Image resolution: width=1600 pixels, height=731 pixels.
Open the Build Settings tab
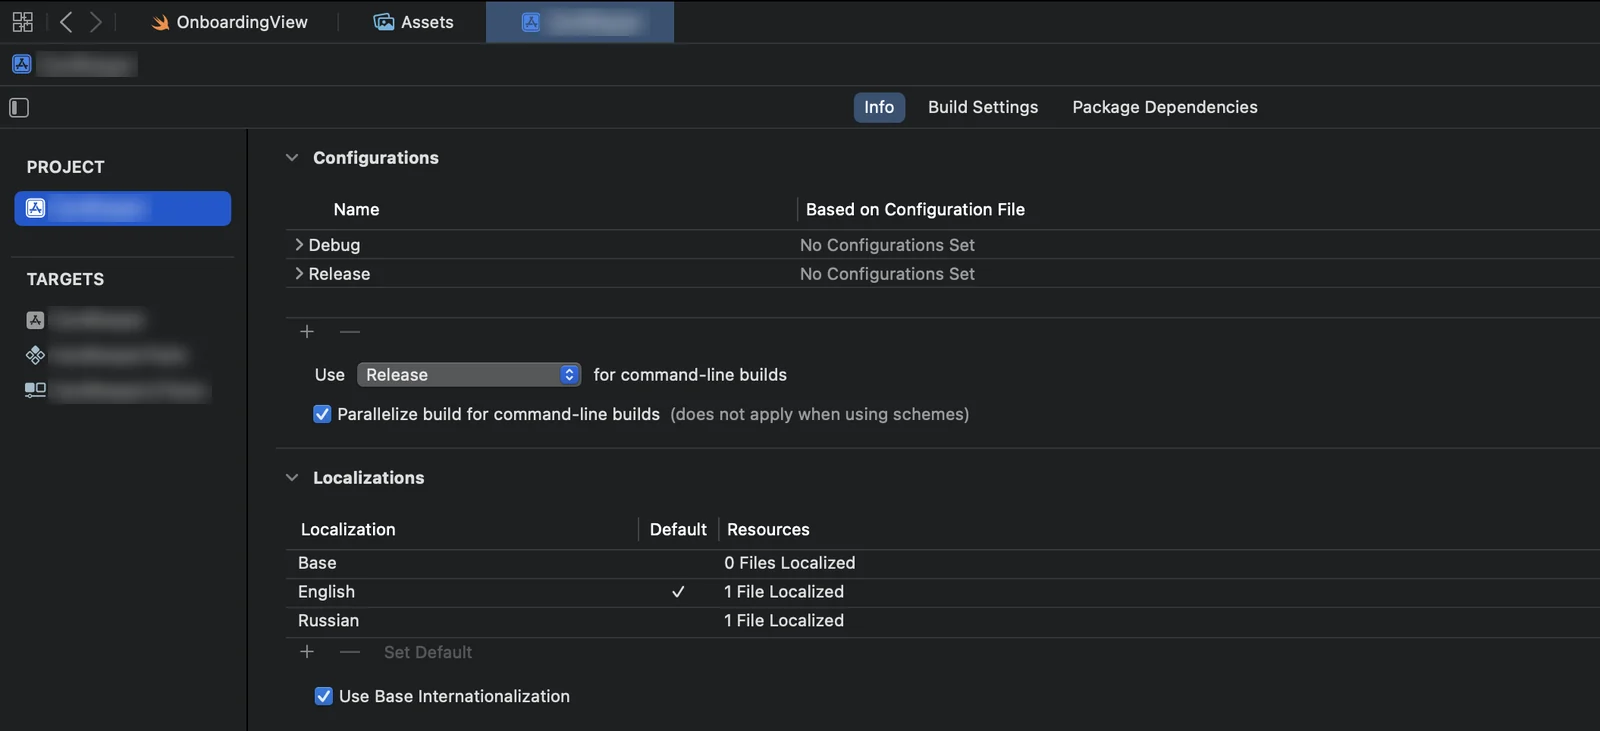(x=983, y=107)
